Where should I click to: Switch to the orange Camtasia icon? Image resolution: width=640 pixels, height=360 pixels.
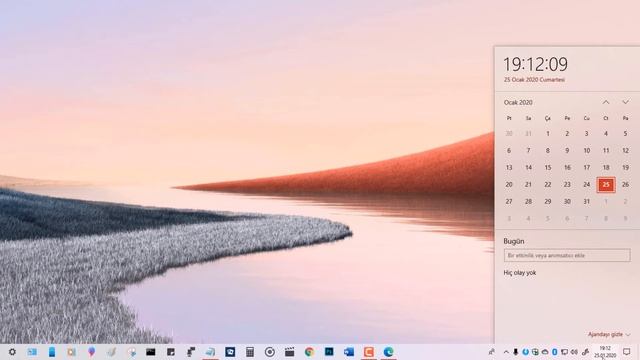[369, 352]
